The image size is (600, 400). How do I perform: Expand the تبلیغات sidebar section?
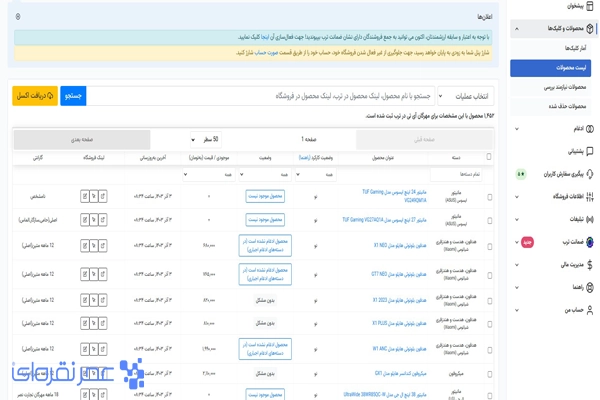[x=517, y=219]
